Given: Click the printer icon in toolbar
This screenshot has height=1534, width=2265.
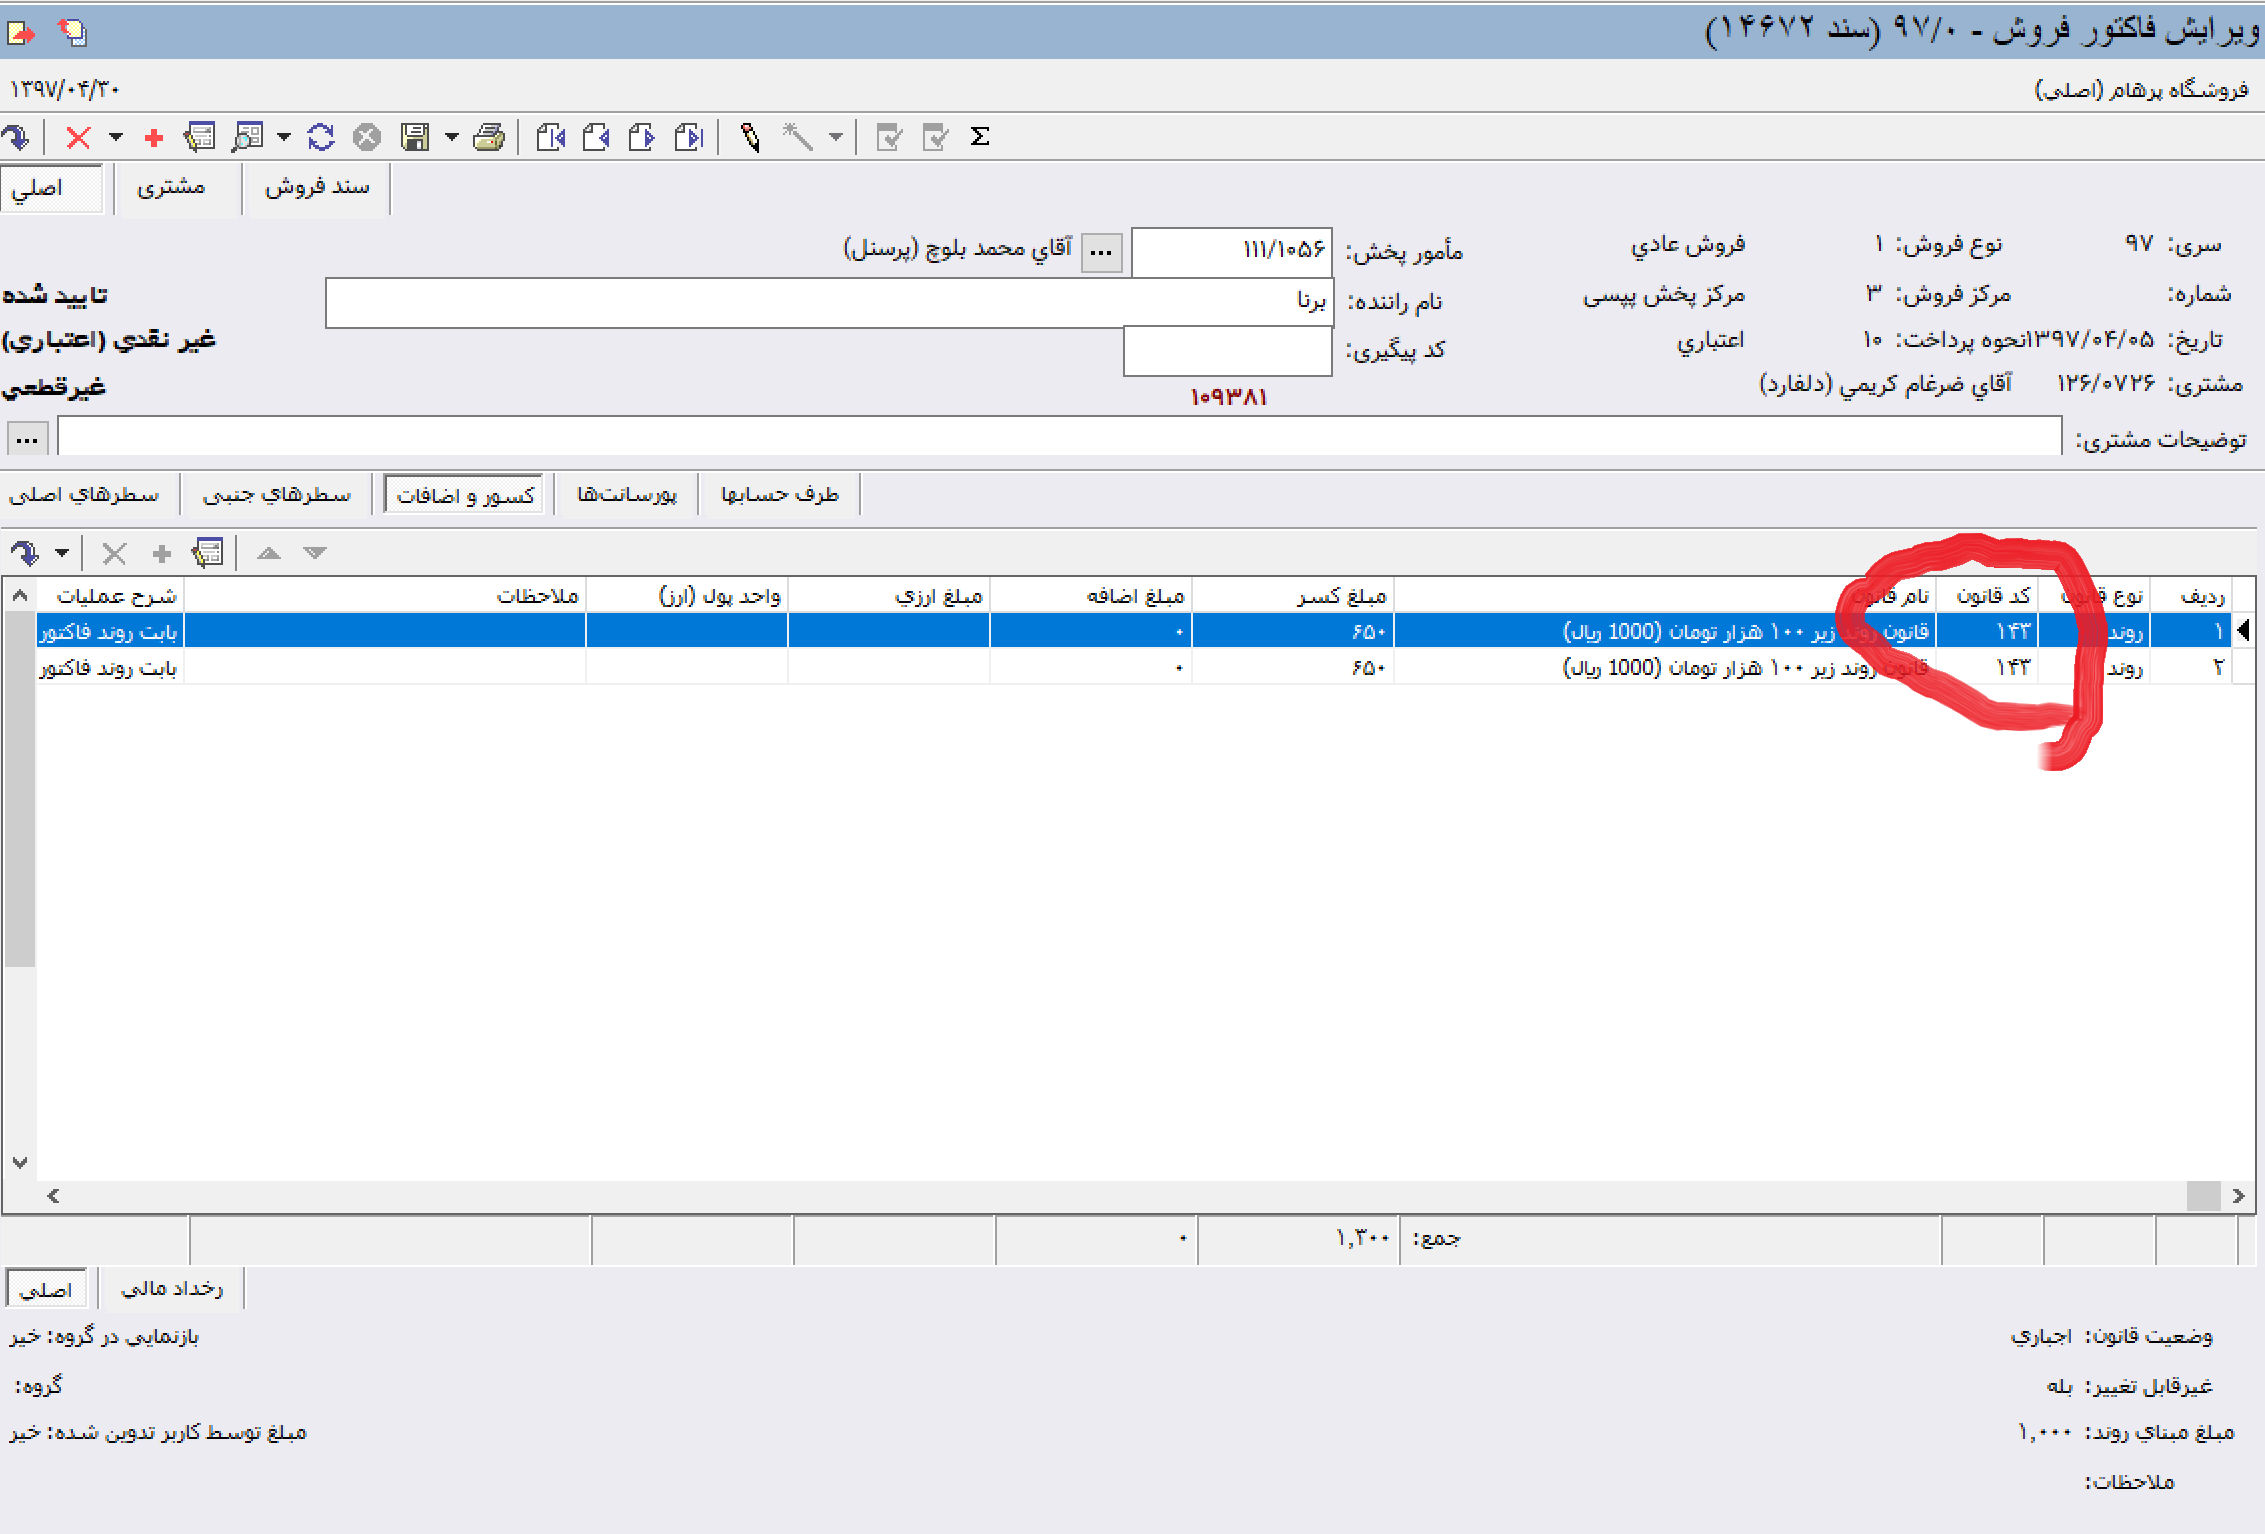Looking at the screenshot, I should (x=489, y=137).
